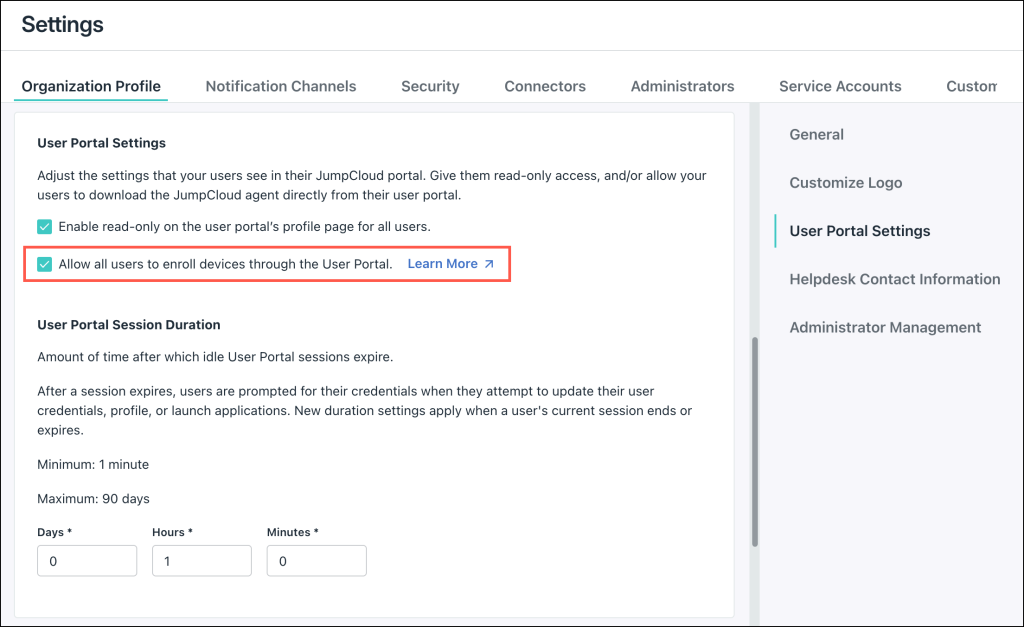The height and width of the screenshot is (627, 1024).
Task: Click the Minutes input field
Action: [x=317, y=561]
